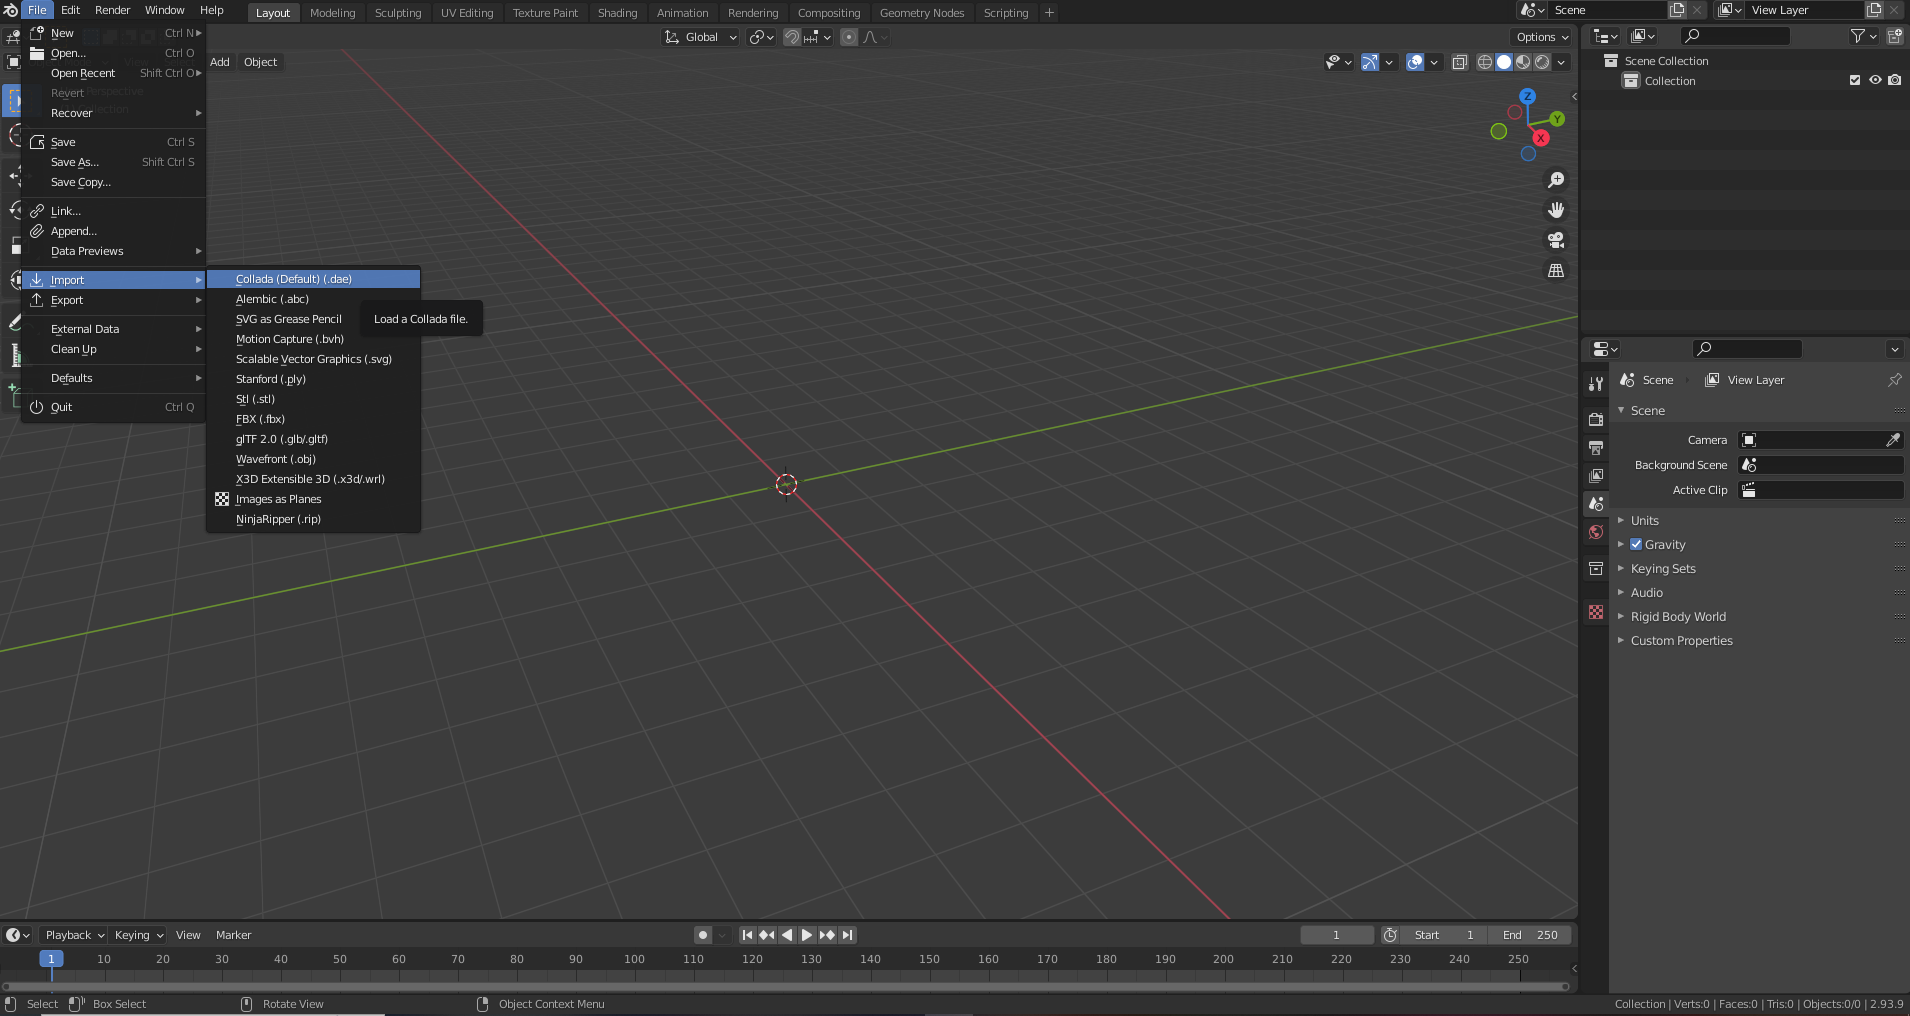Open the View Layer properties tab icon
1910x1016 pixels.
coord(1596,475)
